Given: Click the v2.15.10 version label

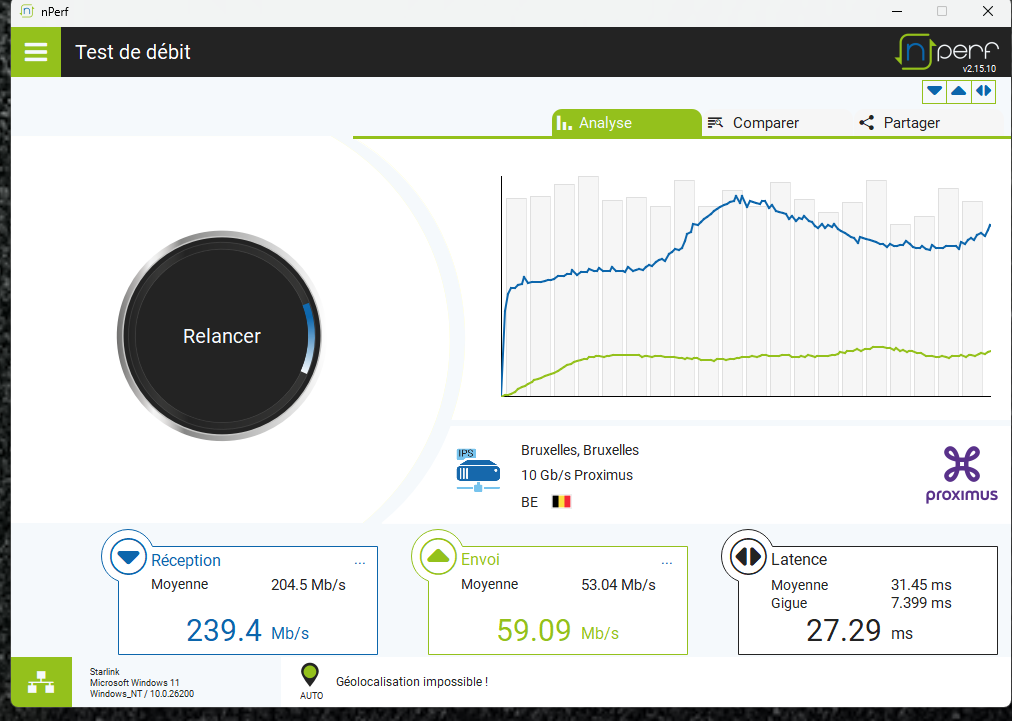Looking at the screenshot, I should 979,68.
